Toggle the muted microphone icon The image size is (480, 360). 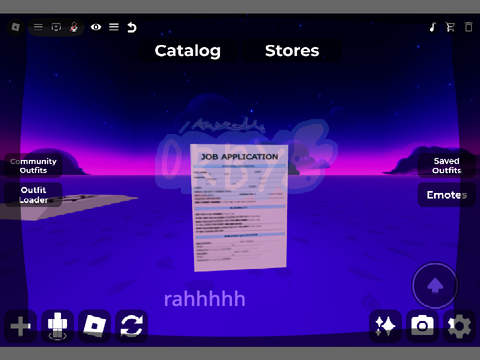74,27
